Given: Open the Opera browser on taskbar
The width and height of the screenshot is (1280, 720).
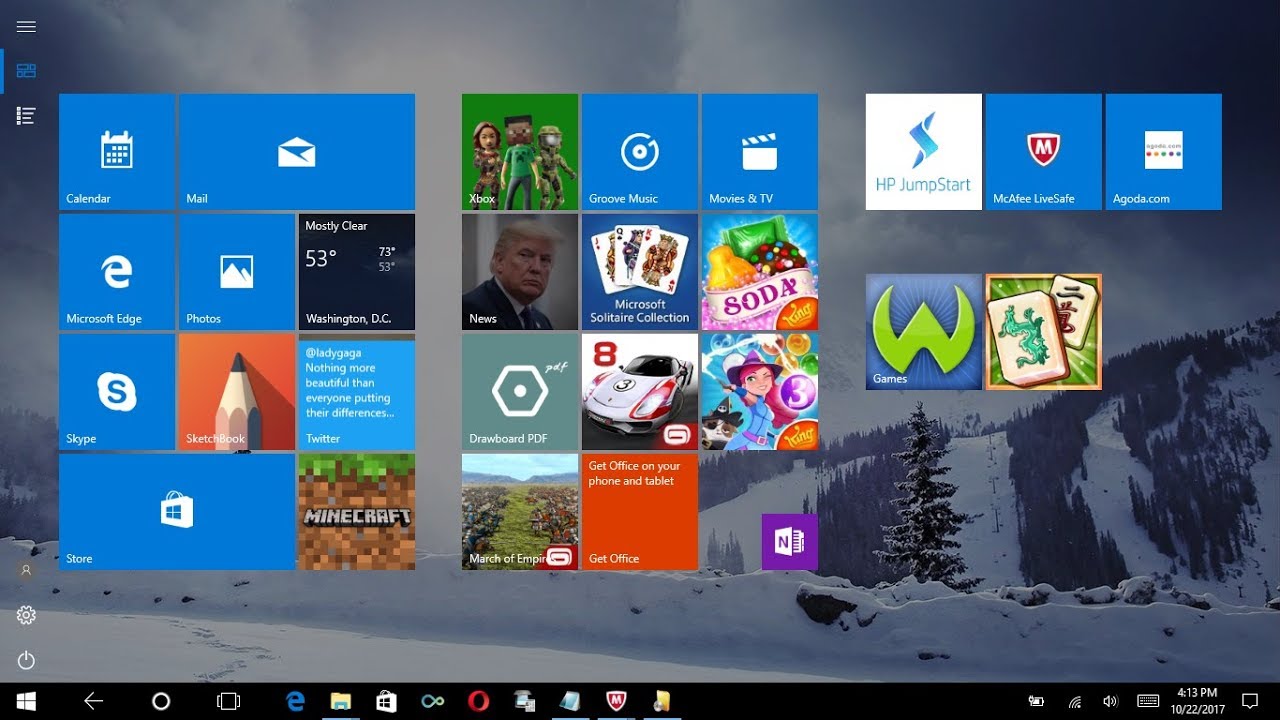Looking at the screenshot, I should pos(478,701).
